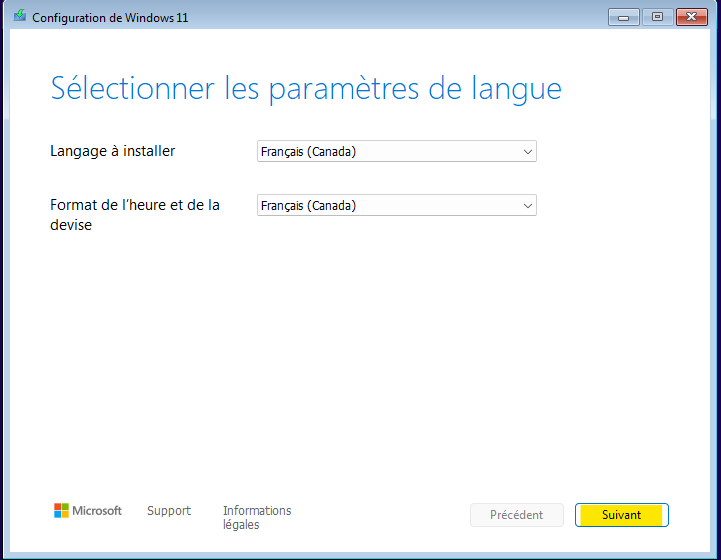The width and height of the screenshot is (721, 560).
Task: Minimize the Configuration de Windows 11 window
Action: [623, 17]
